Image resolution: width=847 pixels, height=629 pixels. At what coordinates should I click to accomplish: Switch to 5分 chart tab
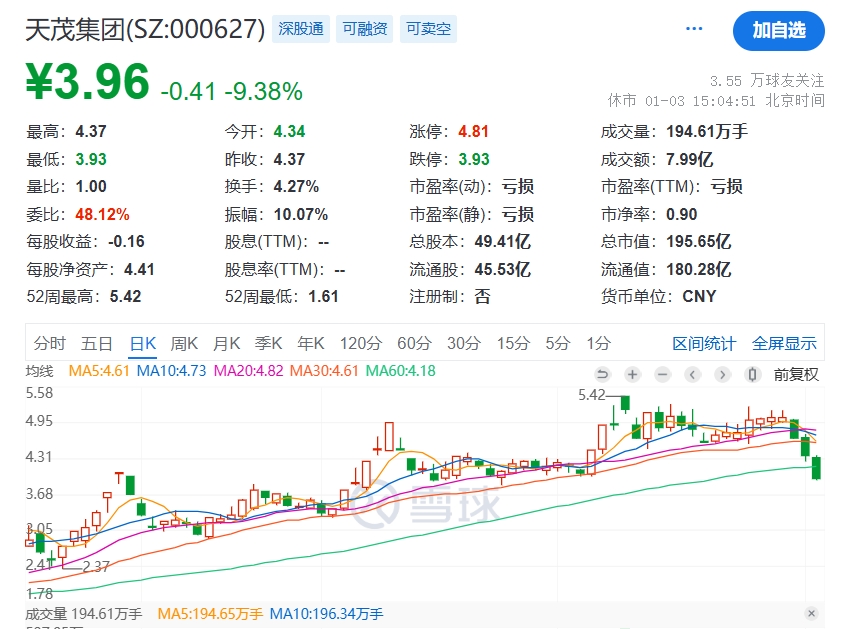click(558, 343)
